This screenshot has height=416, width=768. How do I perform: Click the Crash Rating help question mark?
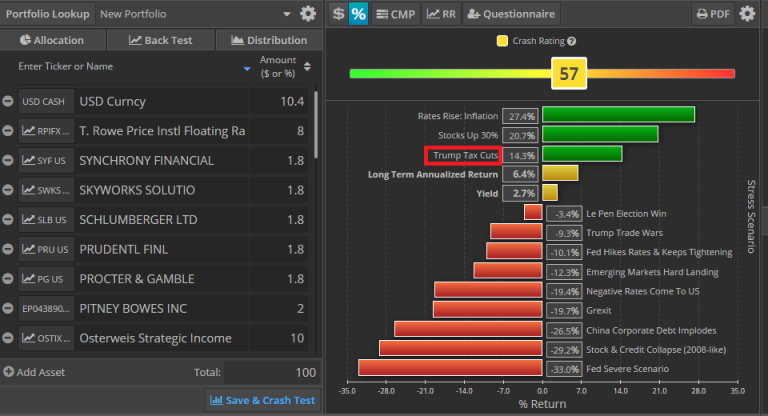click(x=572, y=41)
